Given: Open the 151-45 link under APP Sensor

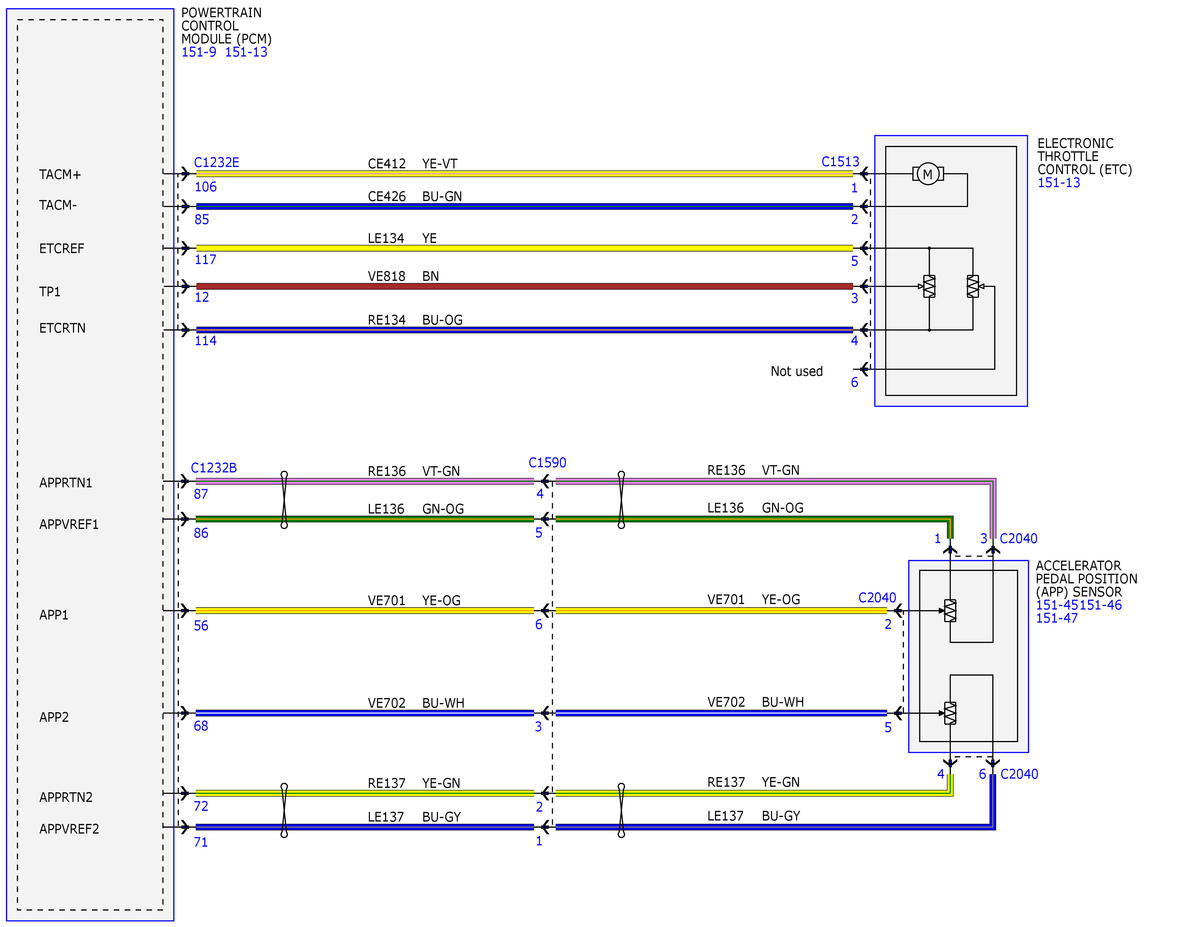Looking at the screenshot, I should 1057,605.
